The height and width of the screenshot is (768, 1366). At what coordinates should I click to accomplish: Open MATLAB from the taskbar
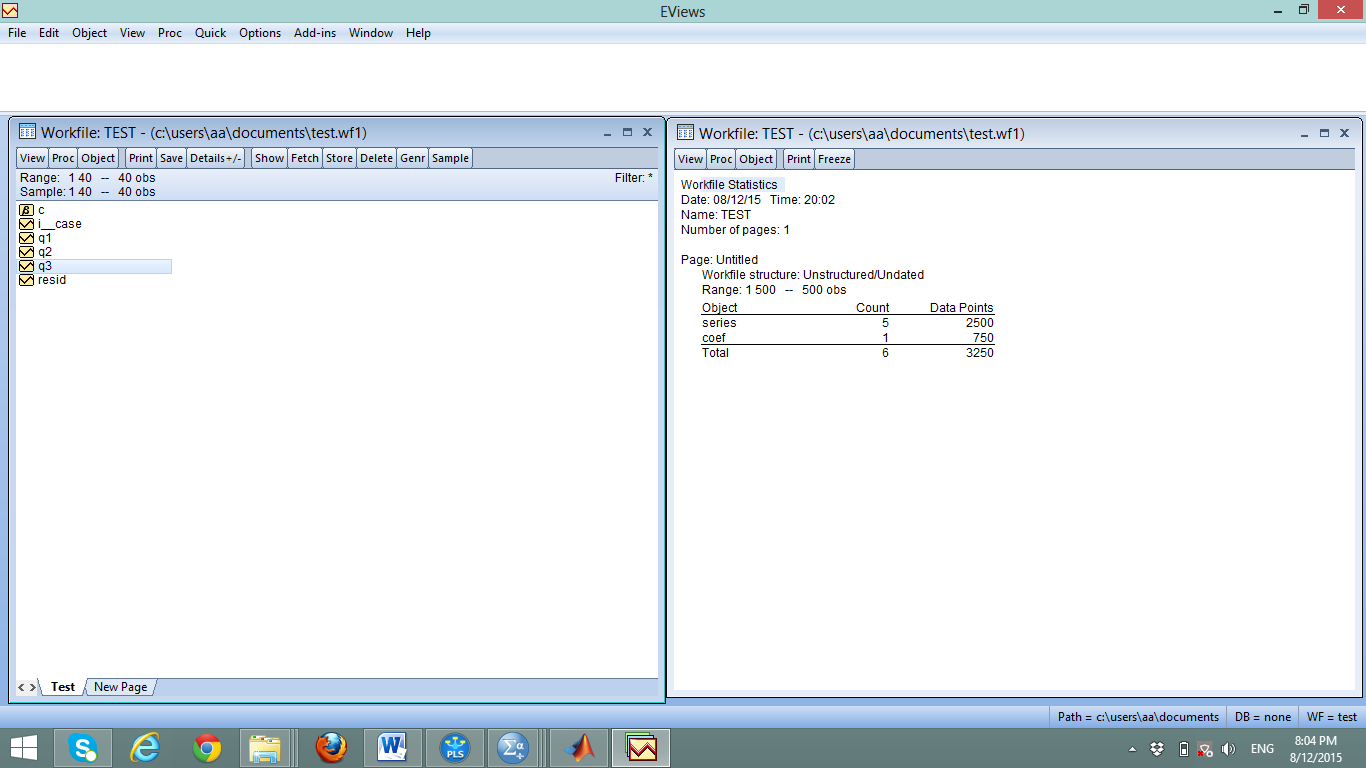point(578,747)
